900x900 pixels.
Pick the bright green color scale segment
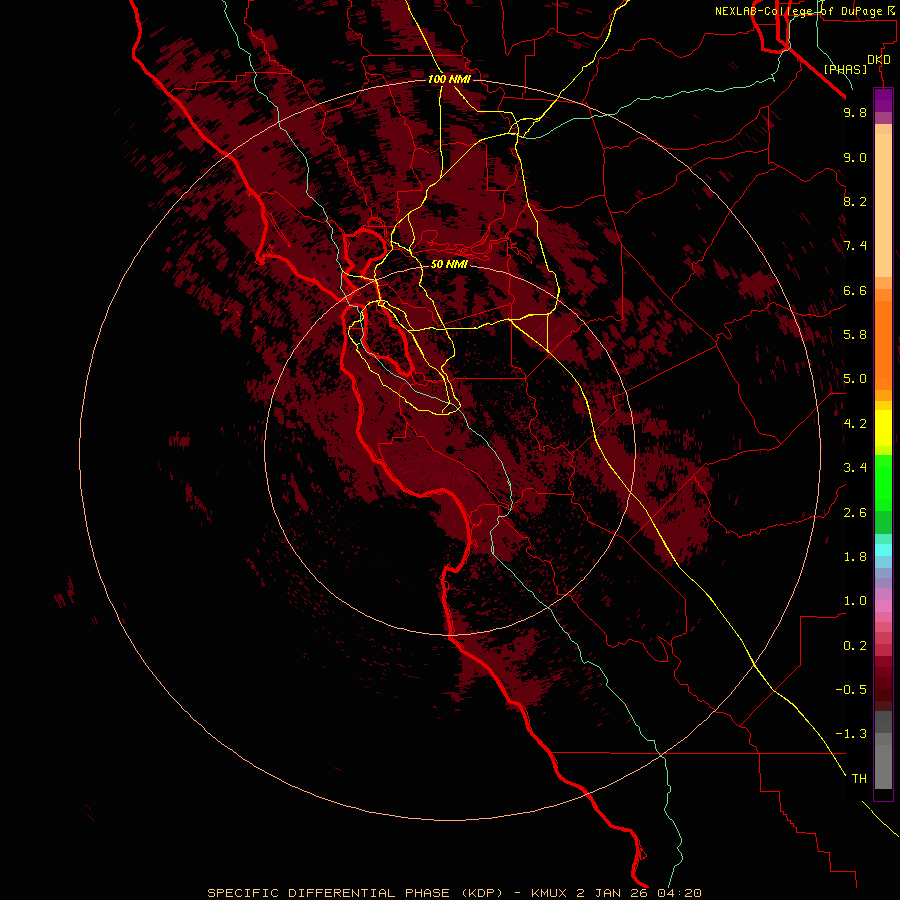[883, 482]
